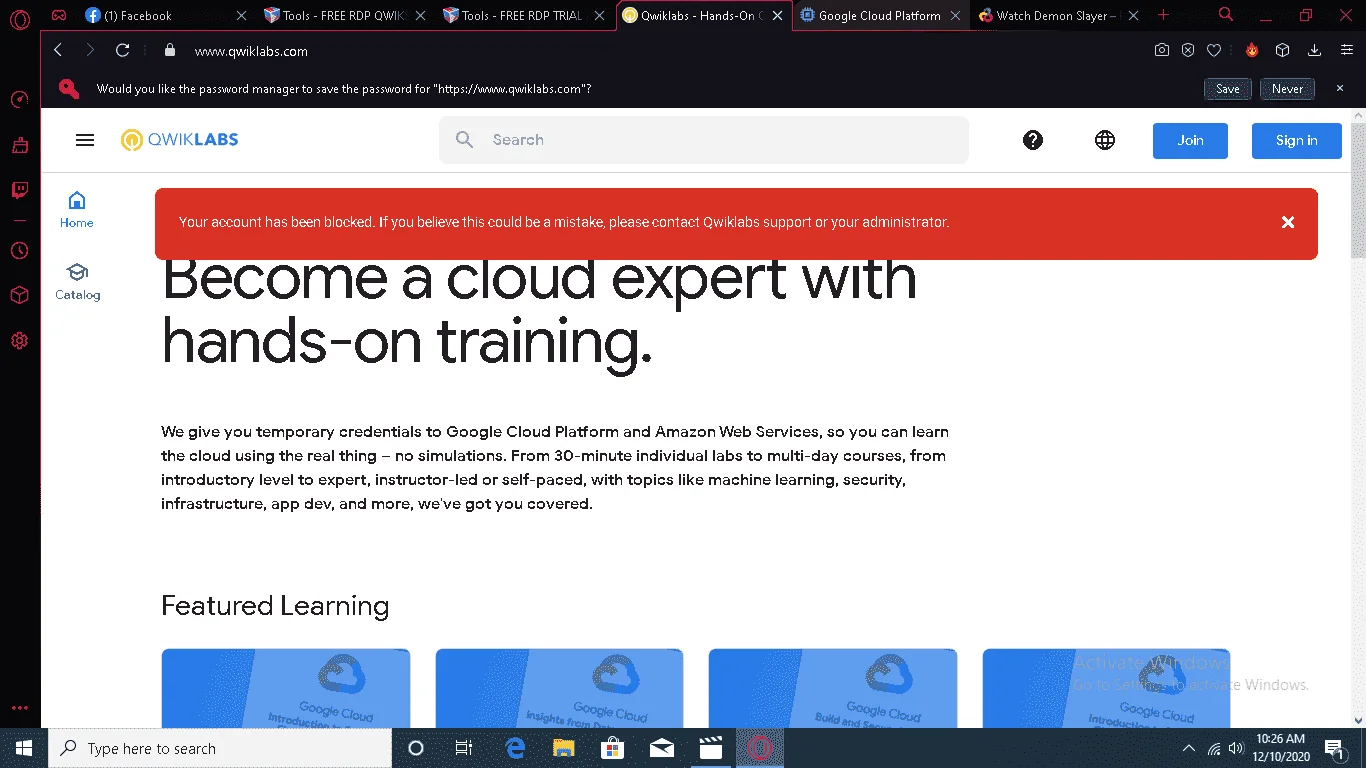Open History clock icon in sidebar
The height and width of the screenshot is (768, 1366).
(x=19, y=250)
